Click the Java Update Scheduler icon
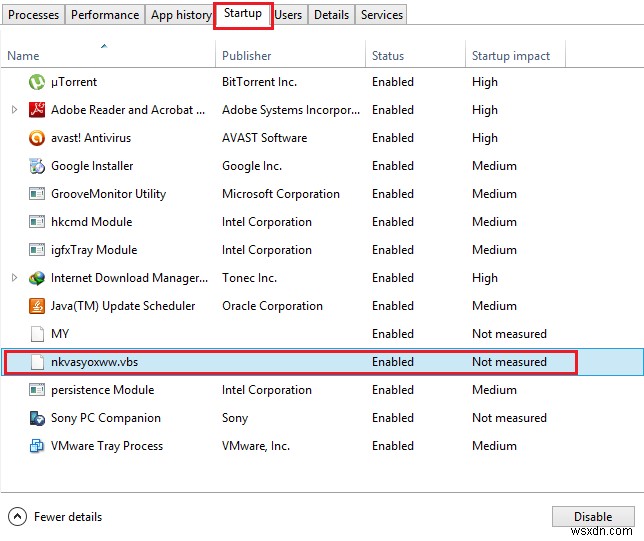The height and width of the screenshot is (541, 644). click(37, 306)
